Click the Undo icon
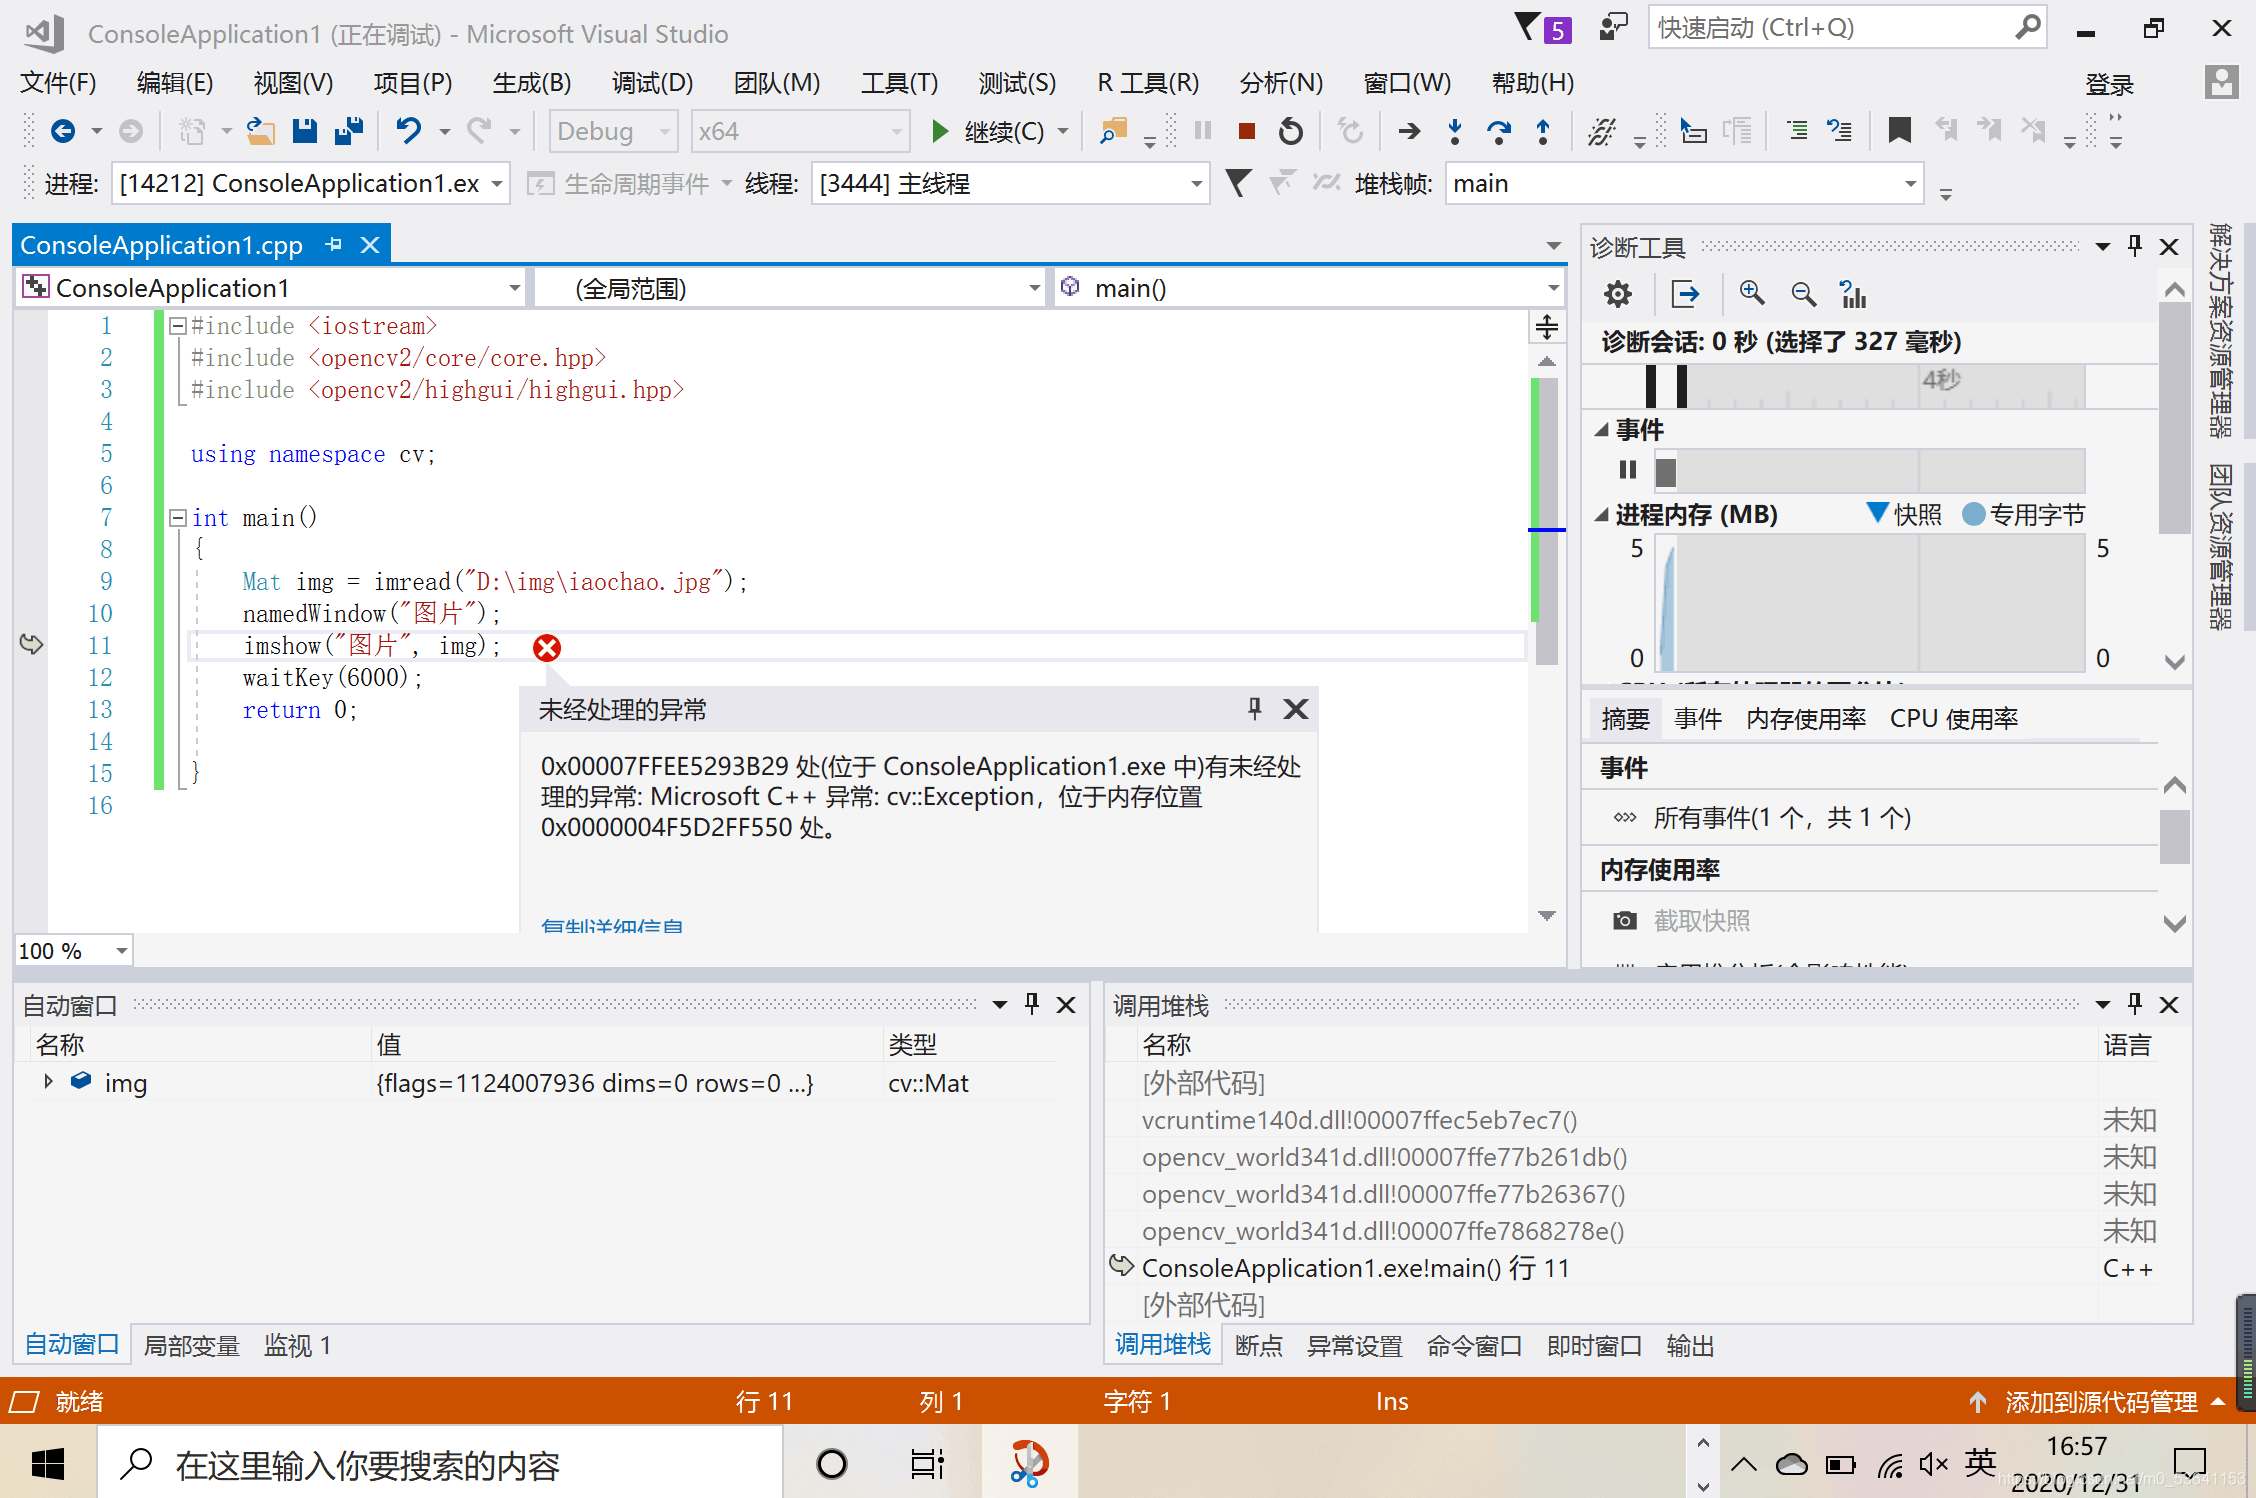This screenshot has height=1498, width=2256. (x=409, y=131)
